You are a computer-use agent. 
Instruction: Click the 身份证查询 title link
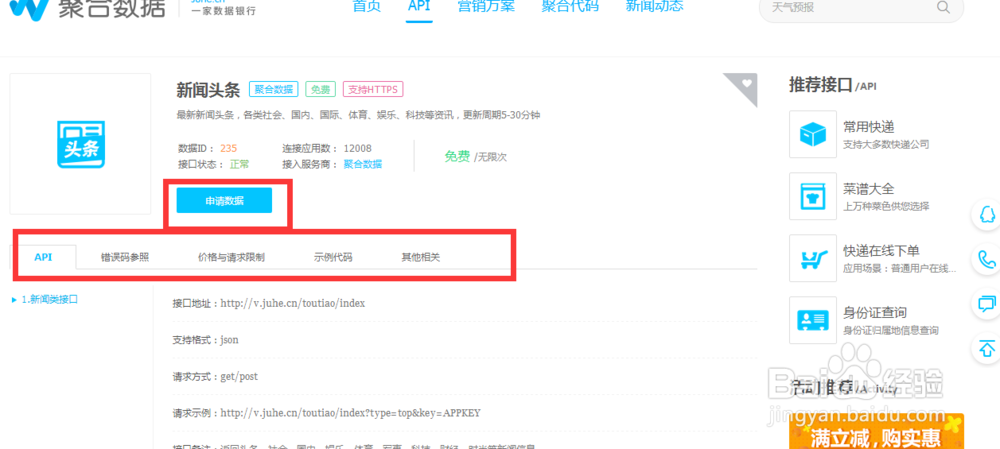pos(875,313)
